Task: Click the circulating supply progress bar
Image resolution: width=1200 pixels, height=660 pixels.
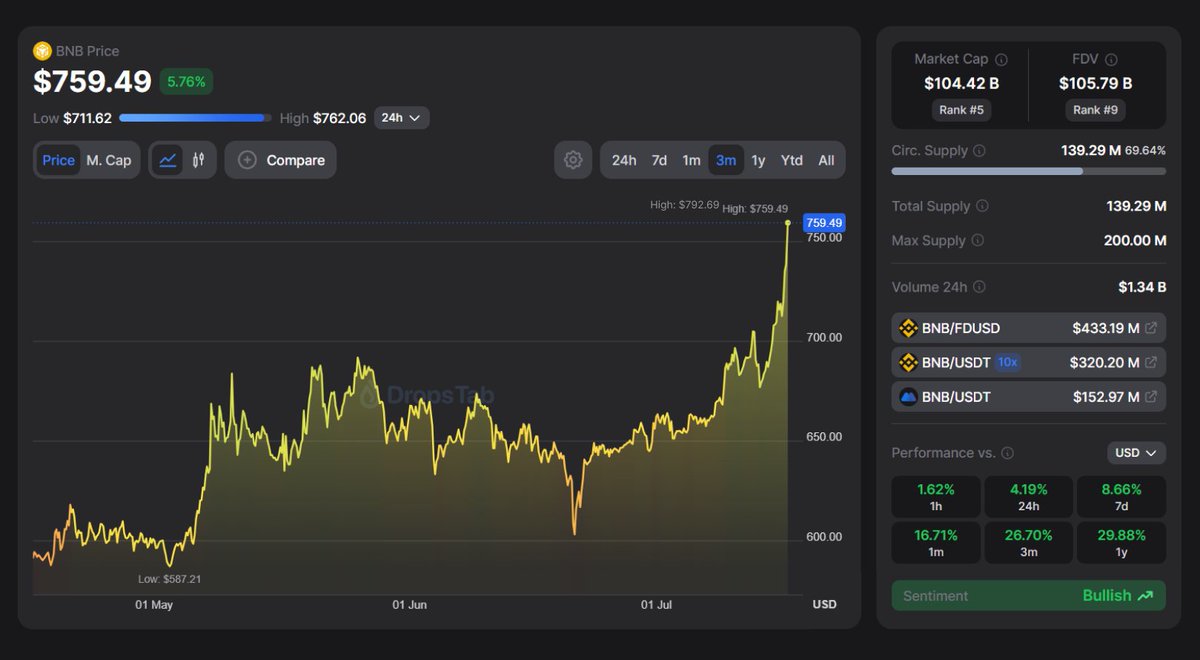Action: [1028, 171]
